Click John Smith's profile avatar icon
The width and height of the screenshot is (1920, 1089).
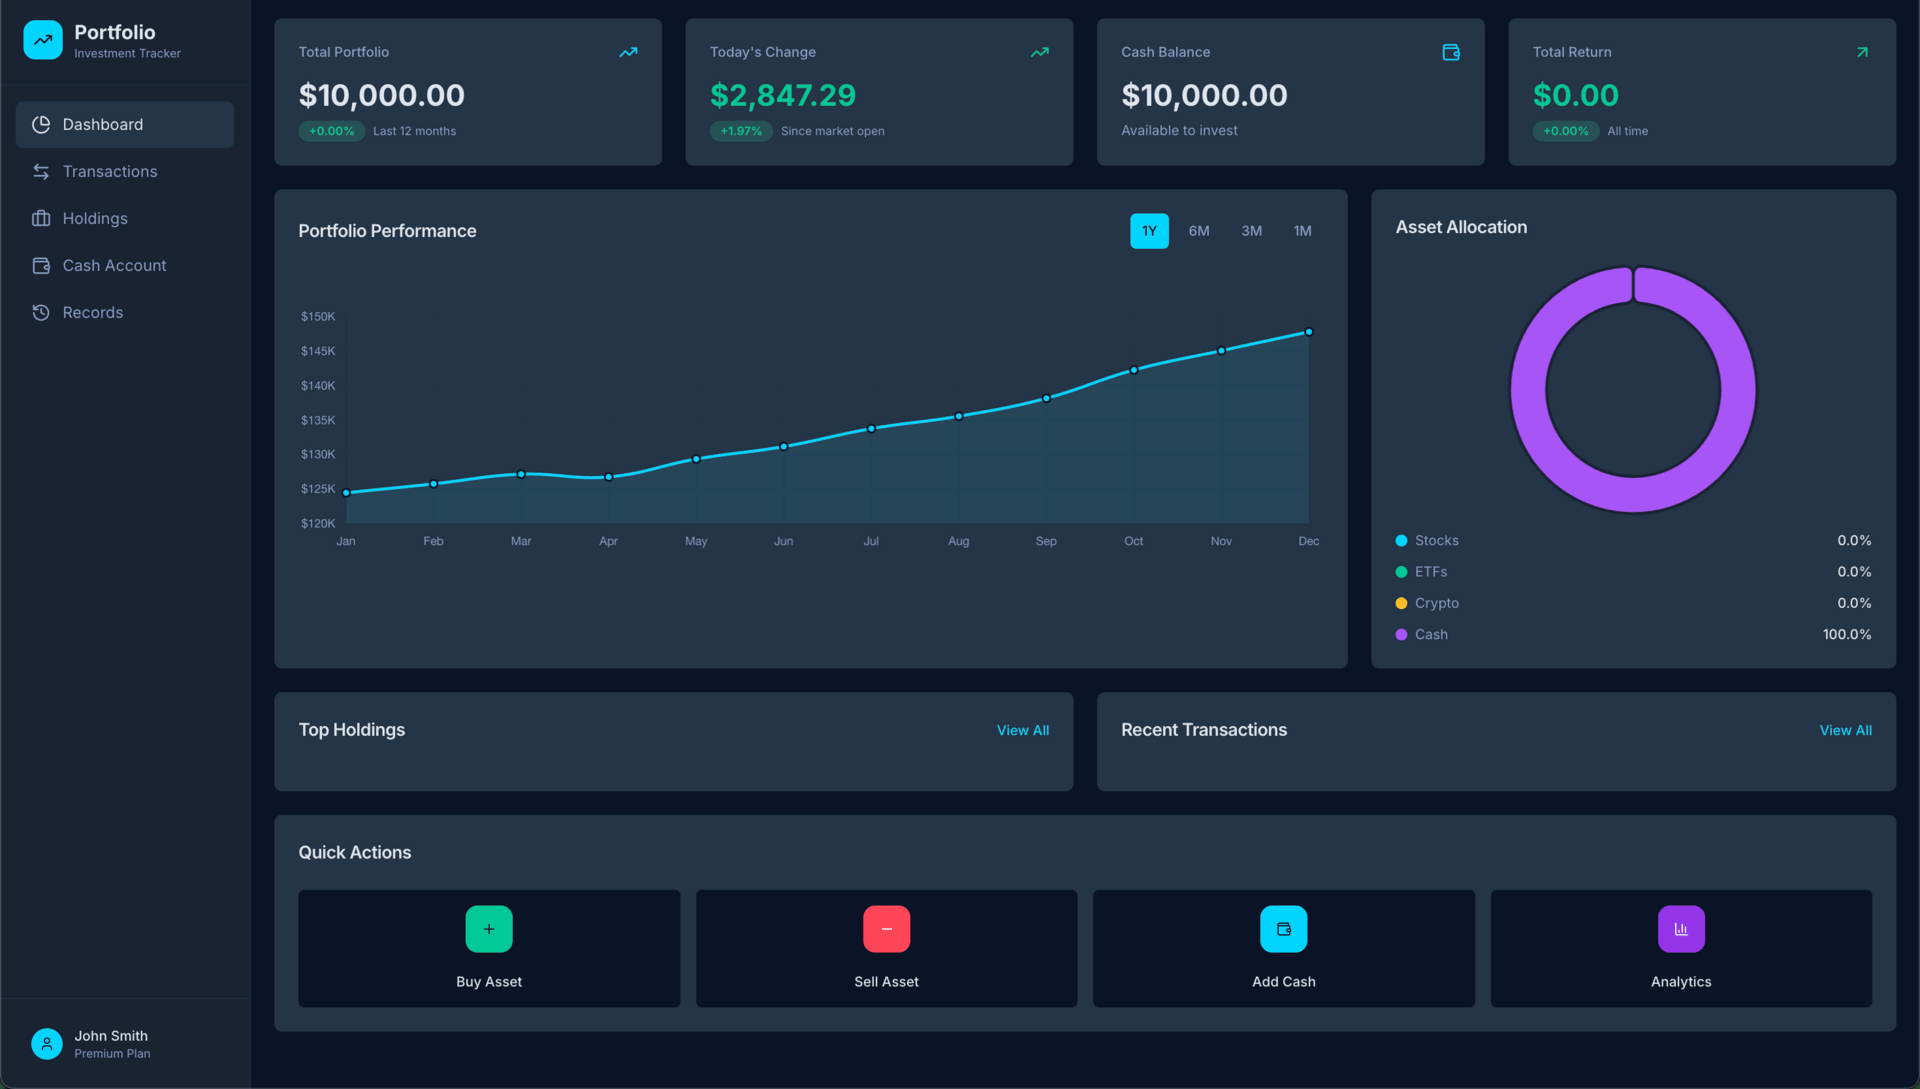pos(47,1044)
